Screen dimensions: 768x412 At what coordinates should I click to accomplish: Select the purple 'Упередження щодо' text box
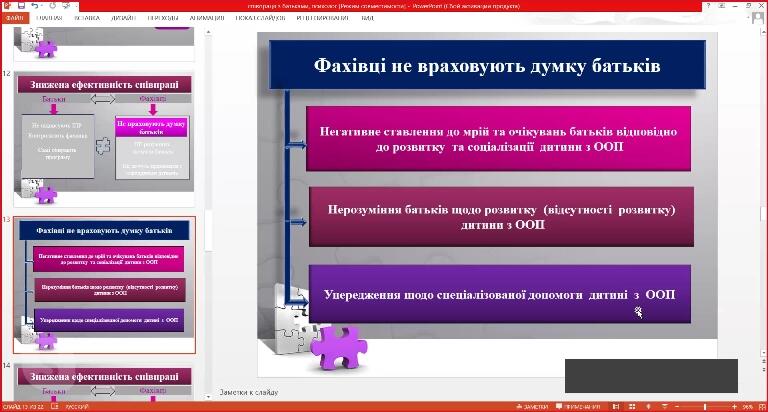pyautogui.click(x=500, y=294)
